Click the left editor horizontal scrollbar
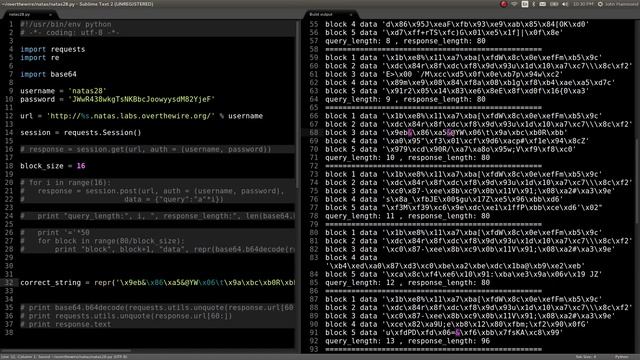The width and height of the screenshot is (640, 360). pyautogui.click(x=65, y=350)
